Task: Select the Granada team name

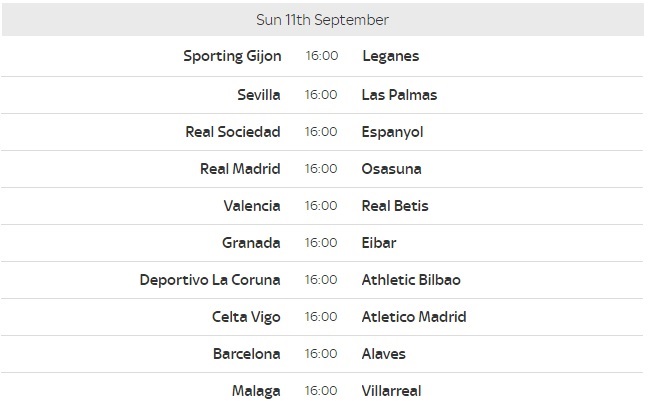Action: [x=251, y=242]
